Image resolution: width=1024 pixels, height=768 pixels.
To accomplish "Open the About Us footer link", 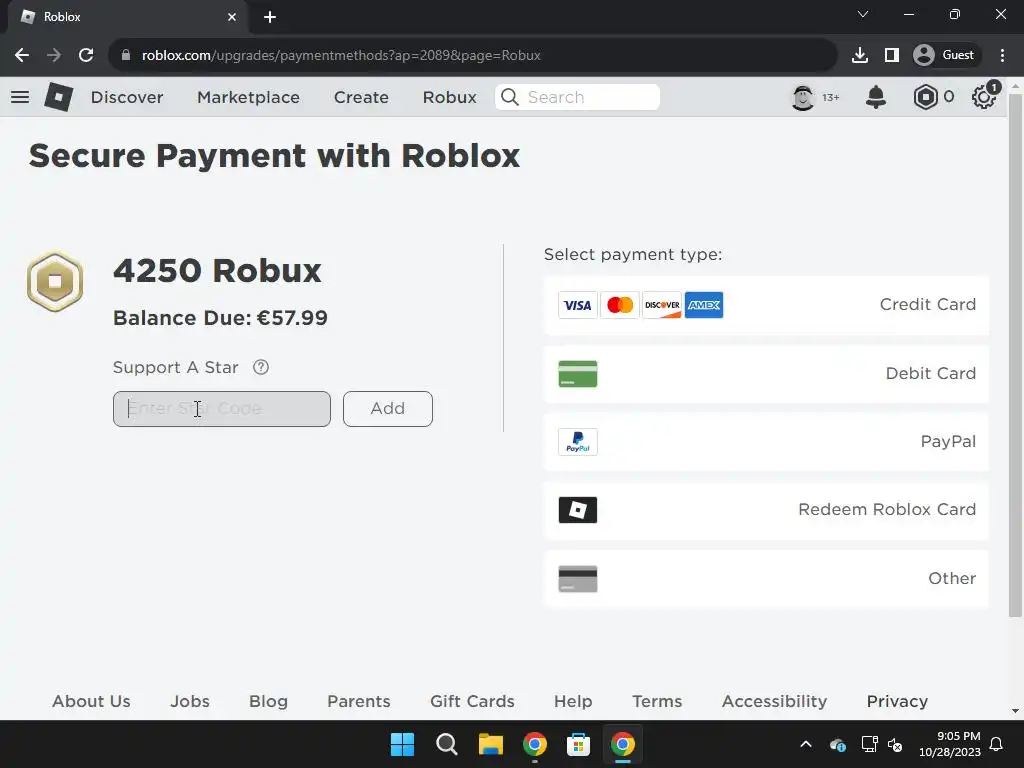I will [91, 701].
